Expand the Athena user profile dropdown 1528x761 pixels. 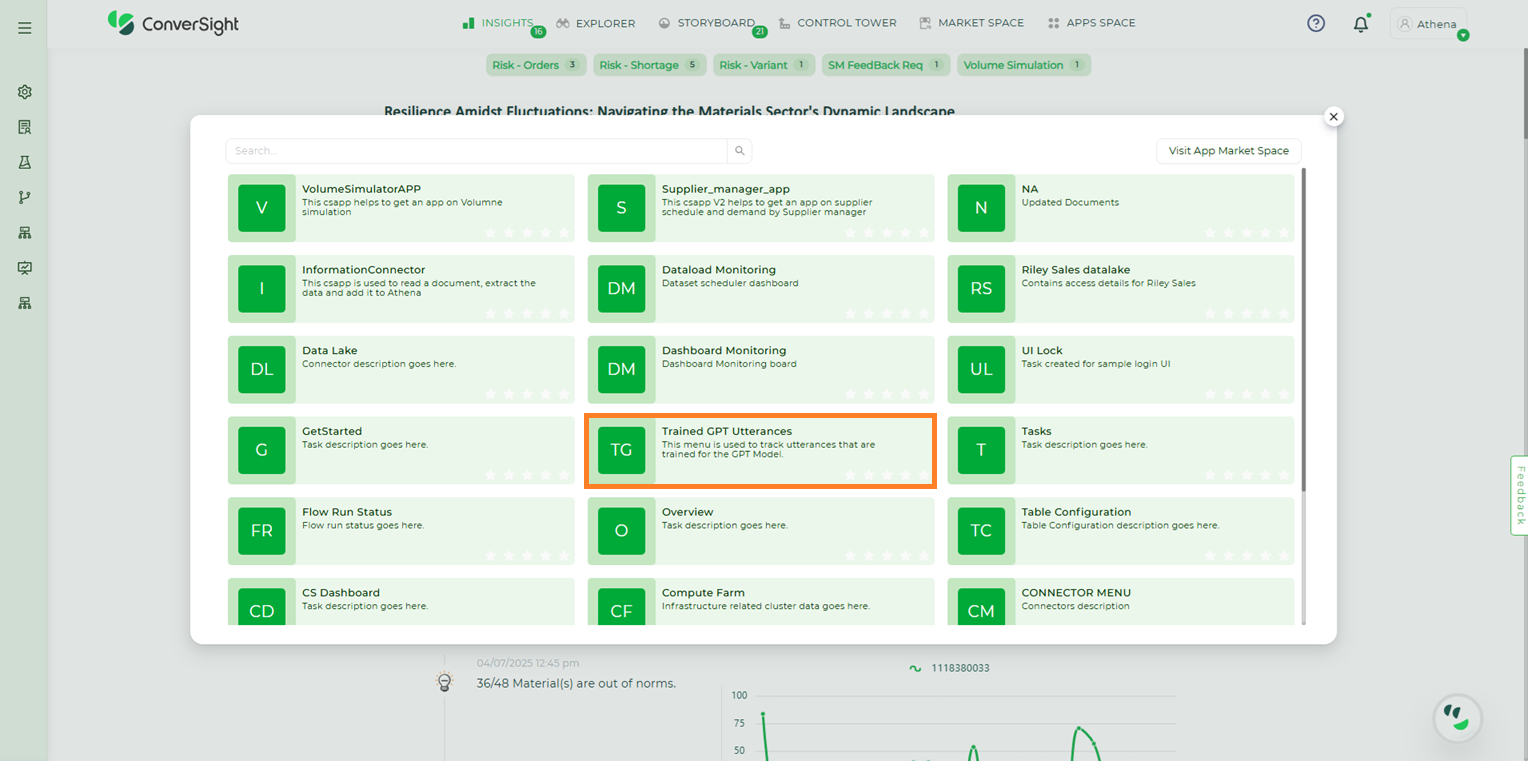[x=1428, y=24]
